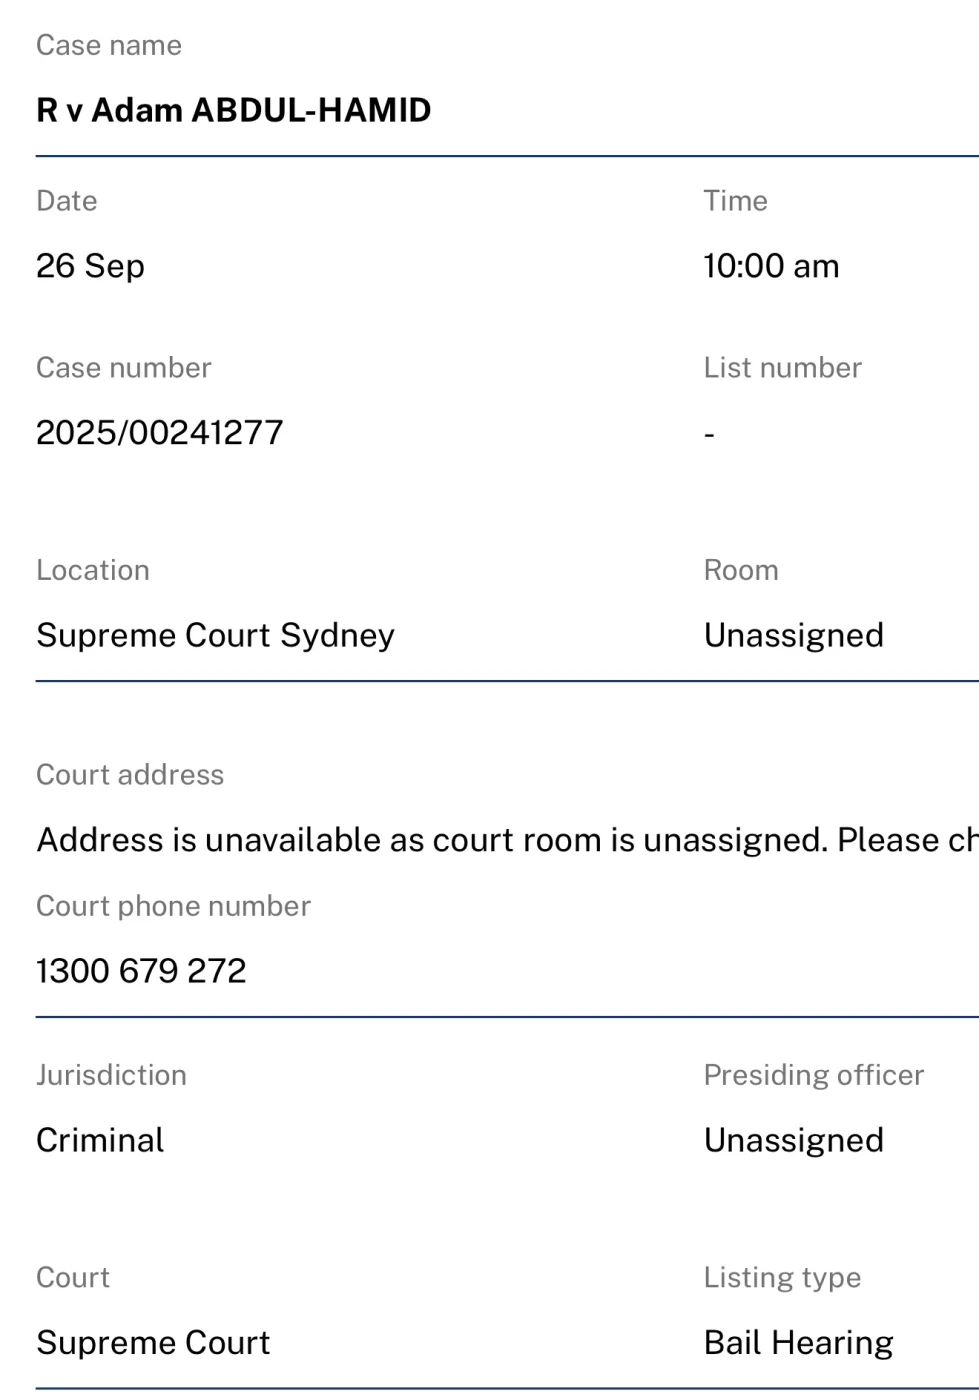Click the Presiding officer label
This screenshot has height=1400, width=979.
813,1075
